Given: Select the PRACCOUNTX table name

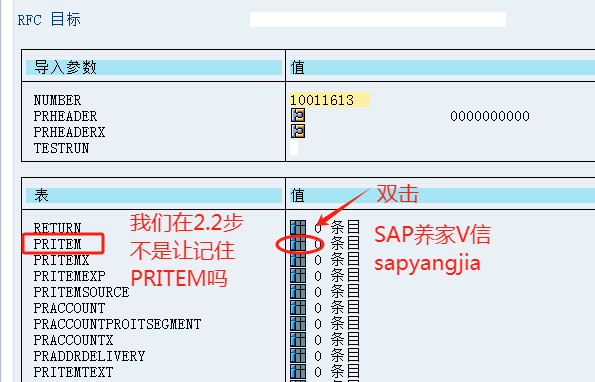Looking at the screenshot, I should tap(73, 340).
